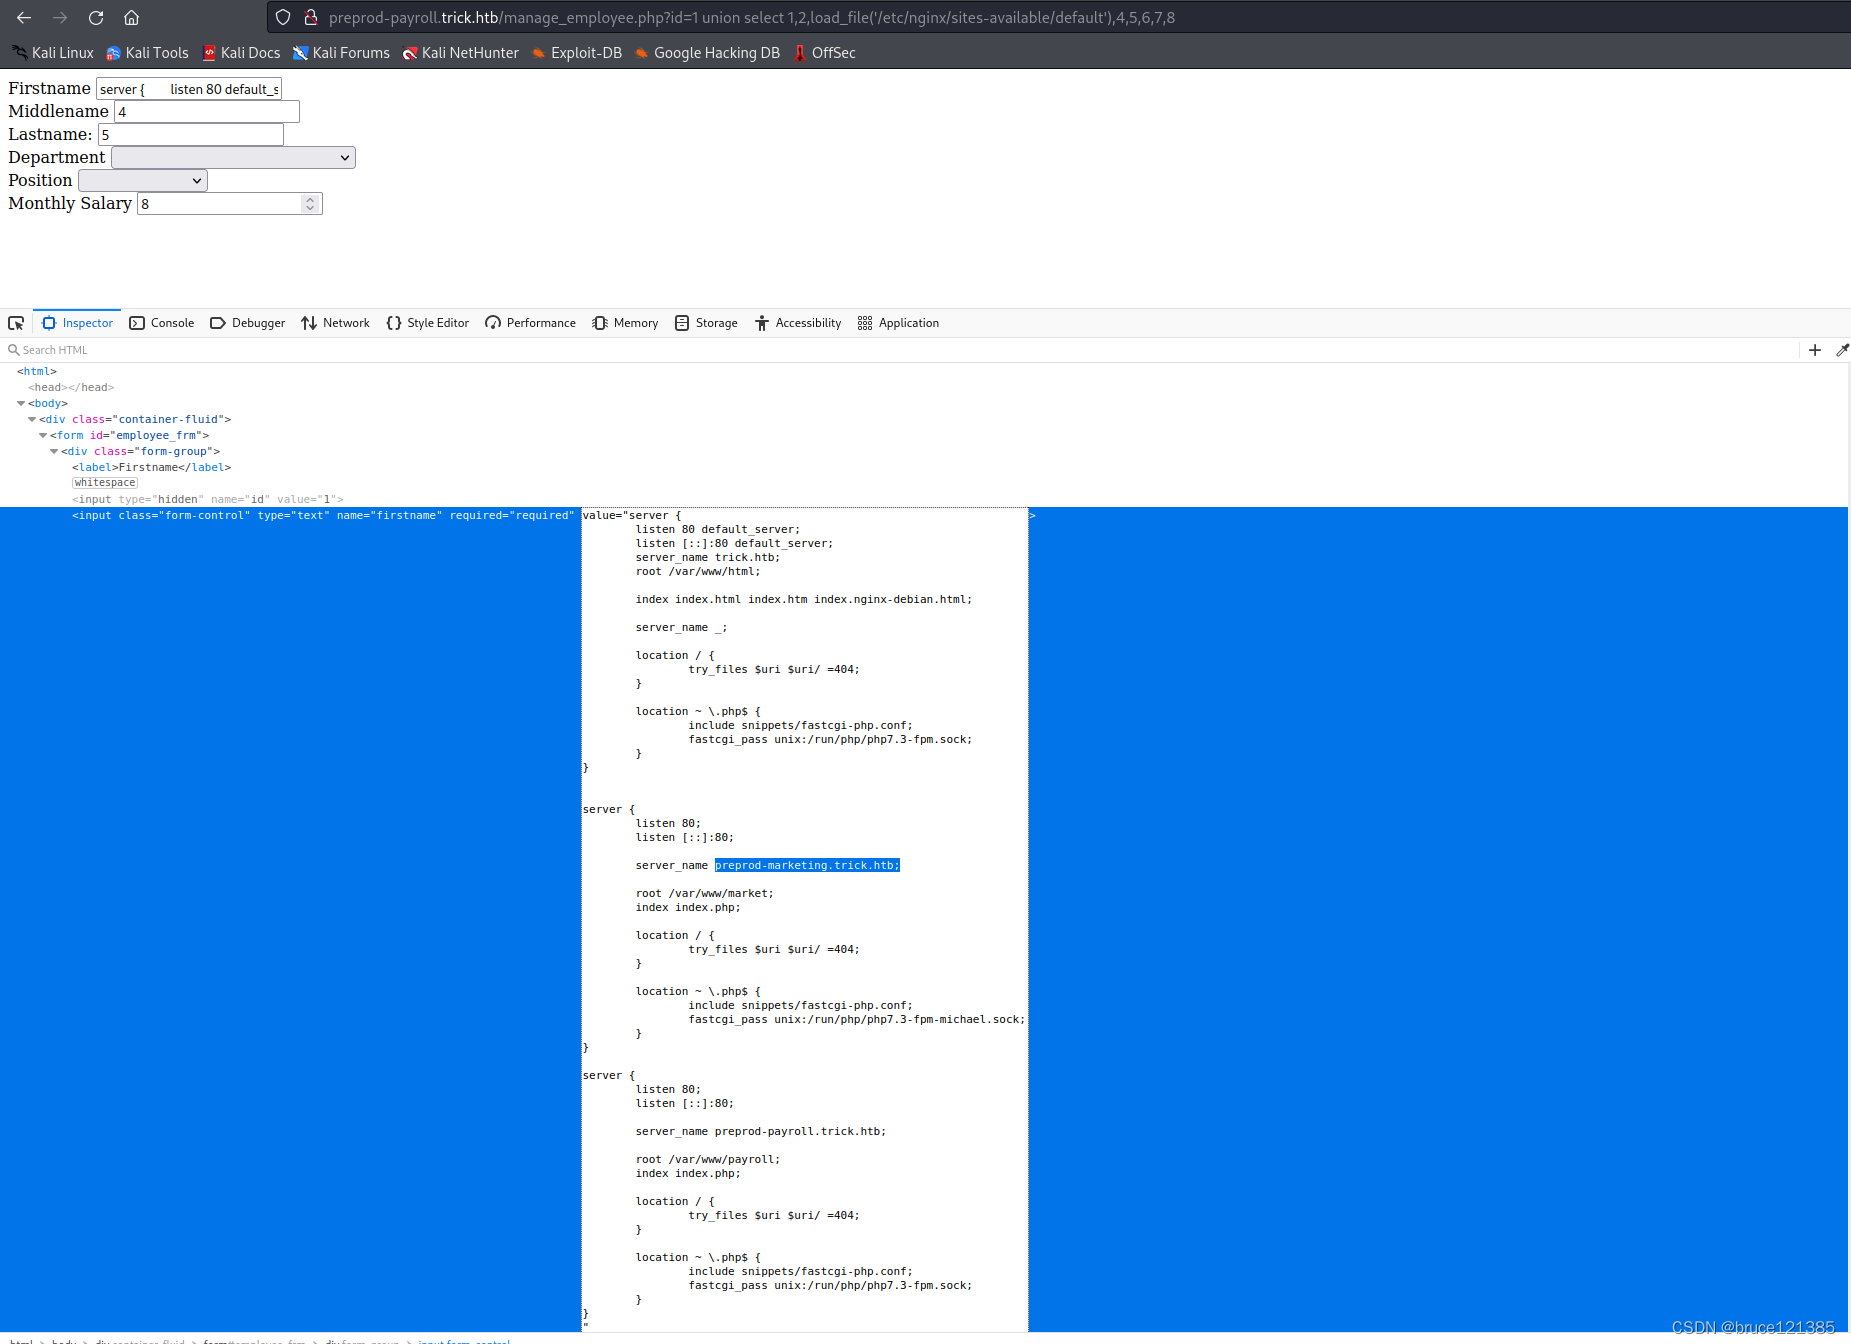Create a new node with plus icon

(1815, 350)
